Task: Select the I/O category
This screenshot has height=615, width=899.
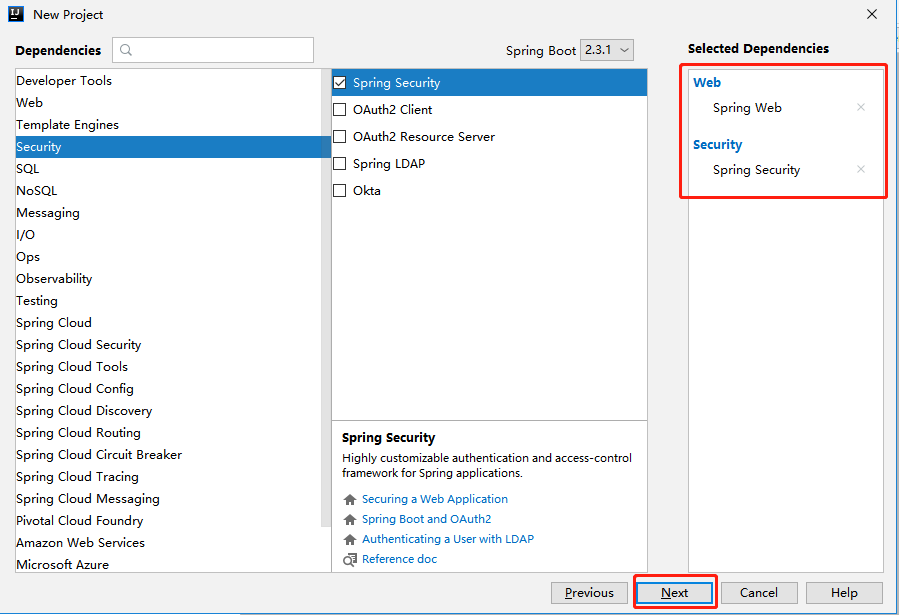Action: tap(168, 234)
